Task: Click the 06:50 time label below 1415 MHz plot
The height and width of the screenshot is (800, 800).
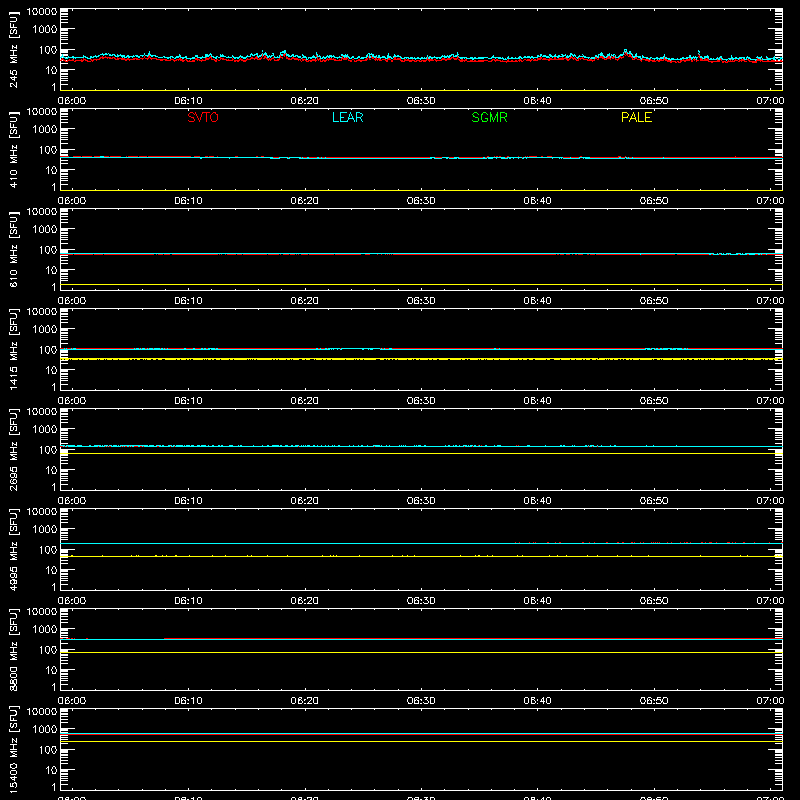Action: (x=654, y=401)
